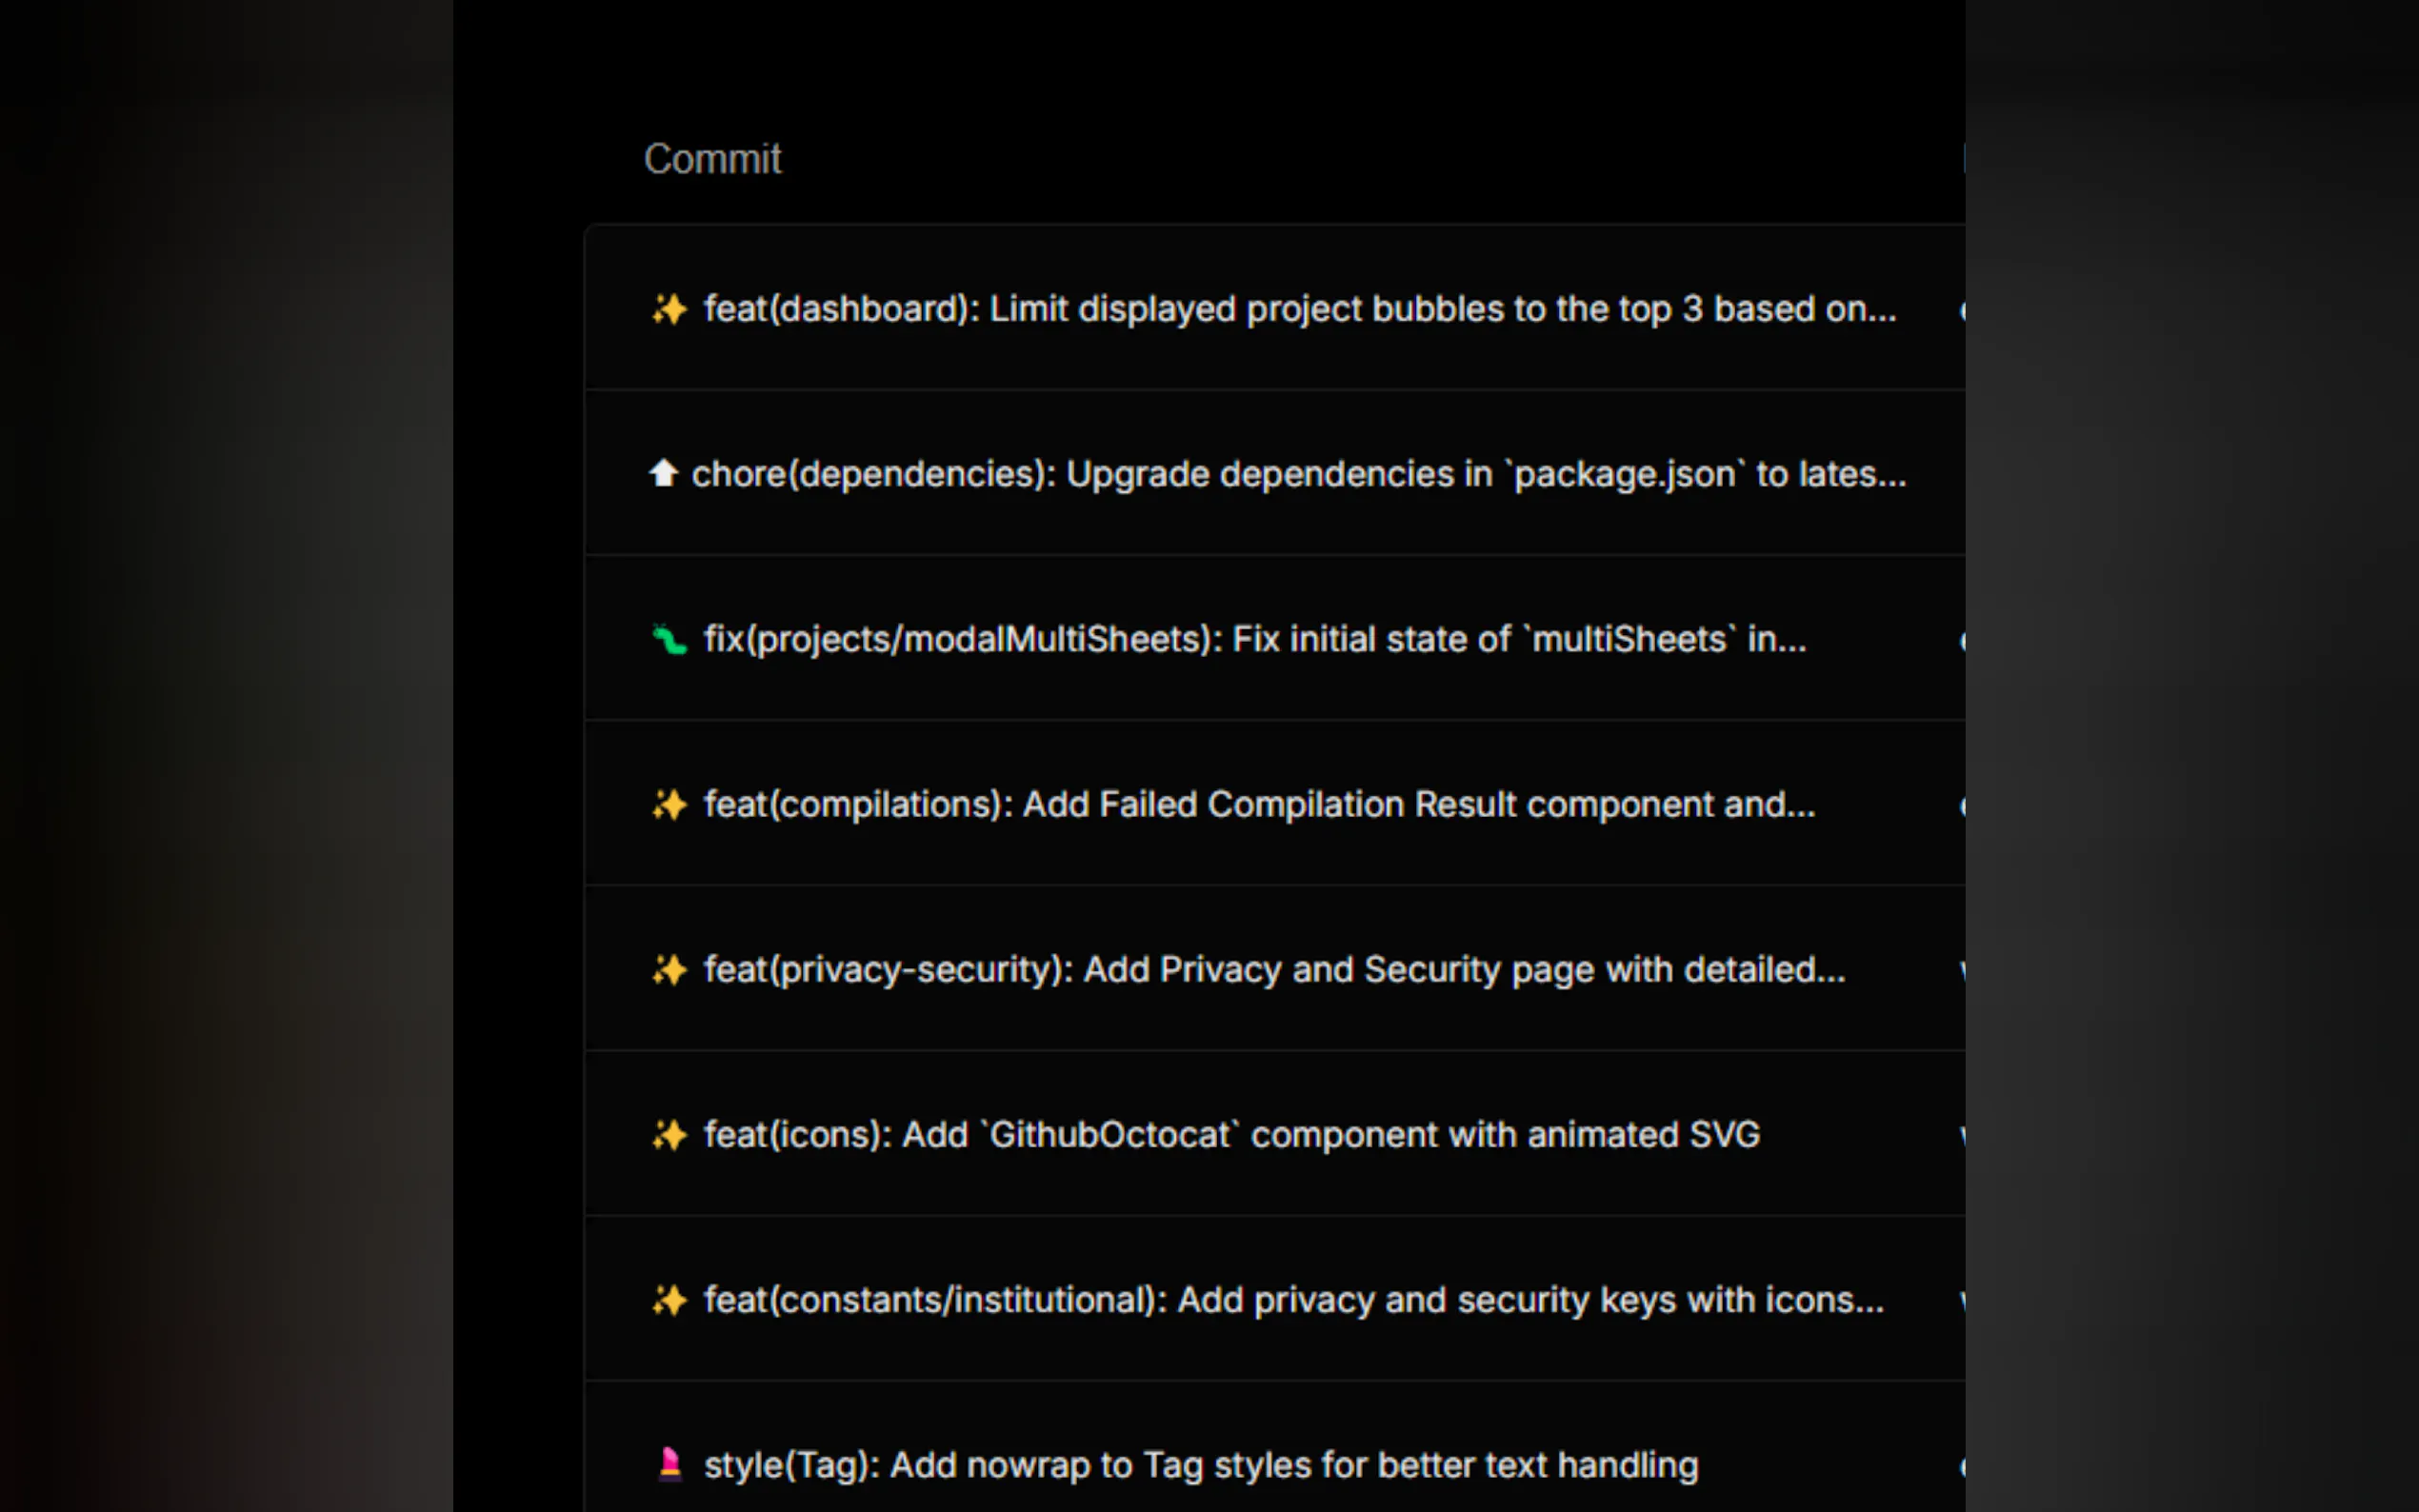The height and width of the screenshot is (1512, 2419).
Task: Click sparkles emoji on constants/institutional commit
Action: 669,1299
